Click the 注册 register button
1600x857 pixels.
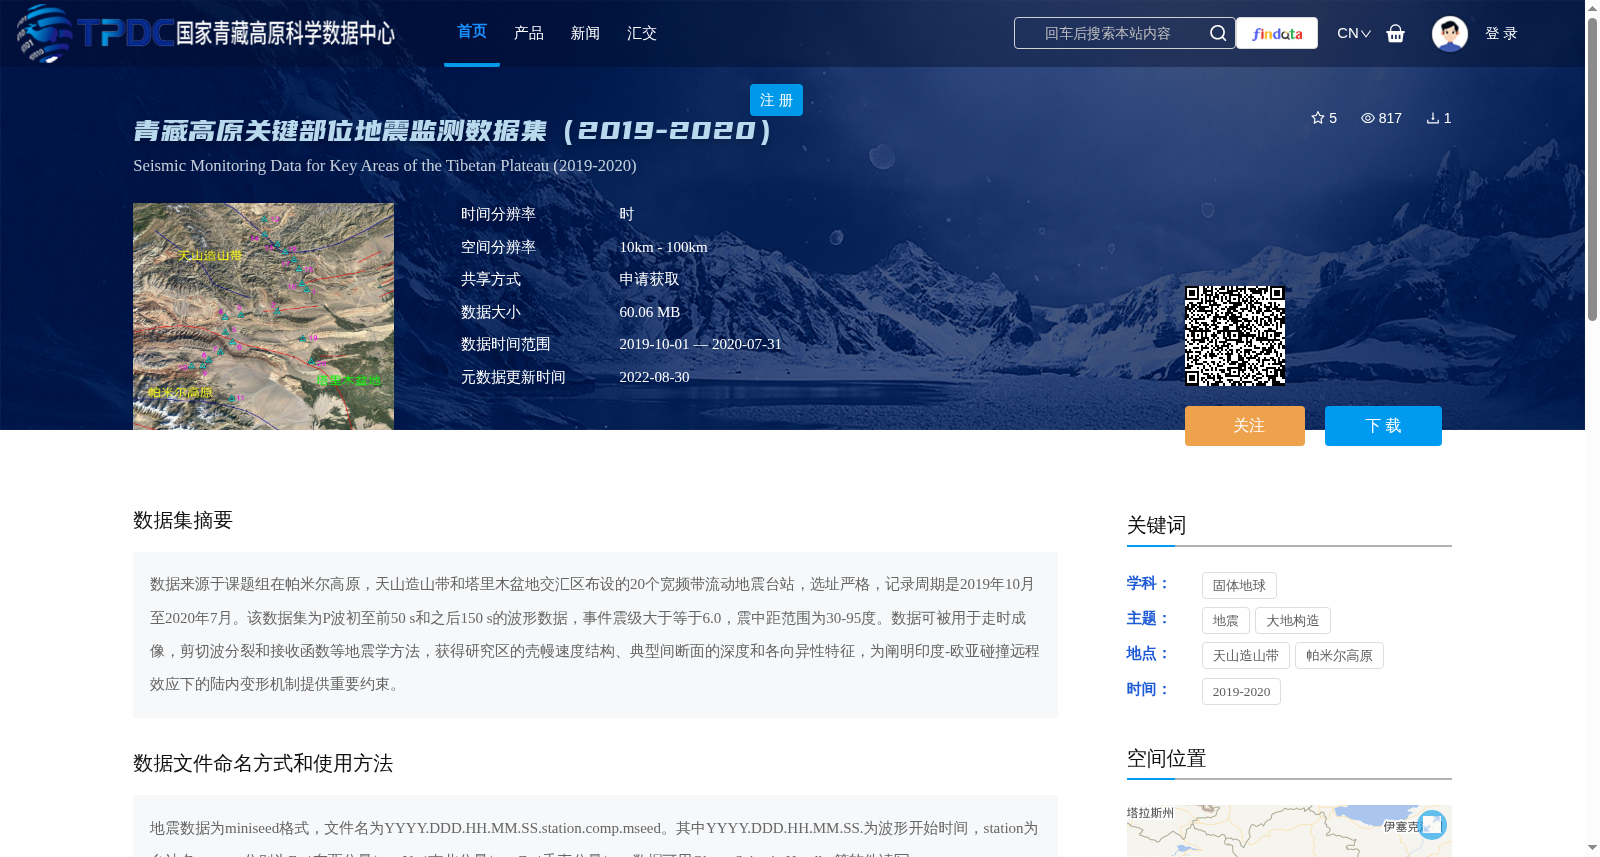point(776,100)
